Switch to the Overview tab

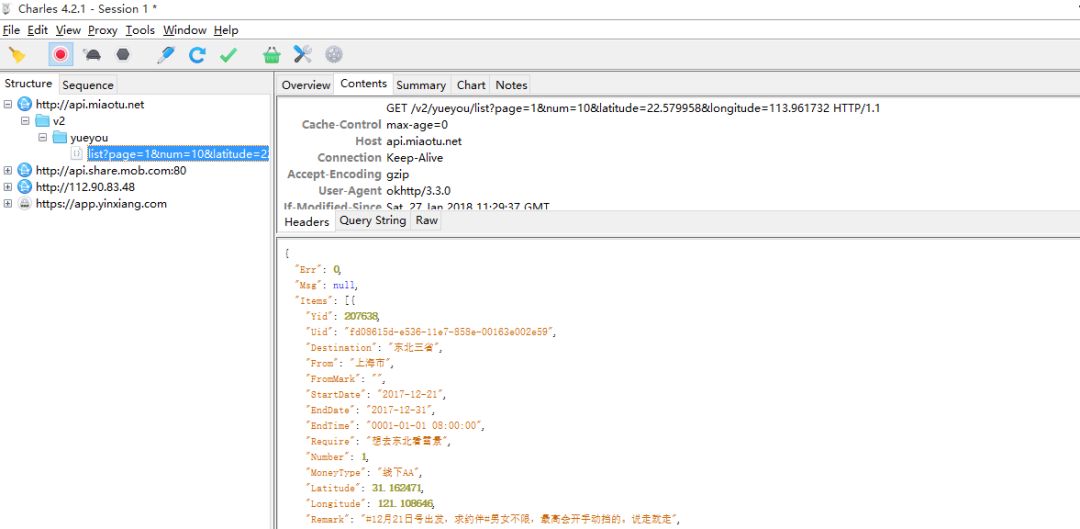coord(306,85)
